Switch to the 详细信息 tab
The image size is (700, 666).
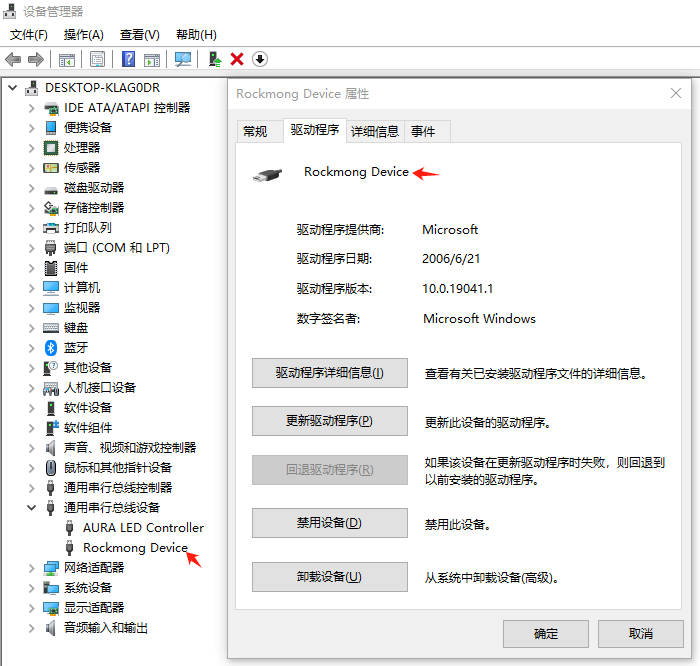click(375, 131)
